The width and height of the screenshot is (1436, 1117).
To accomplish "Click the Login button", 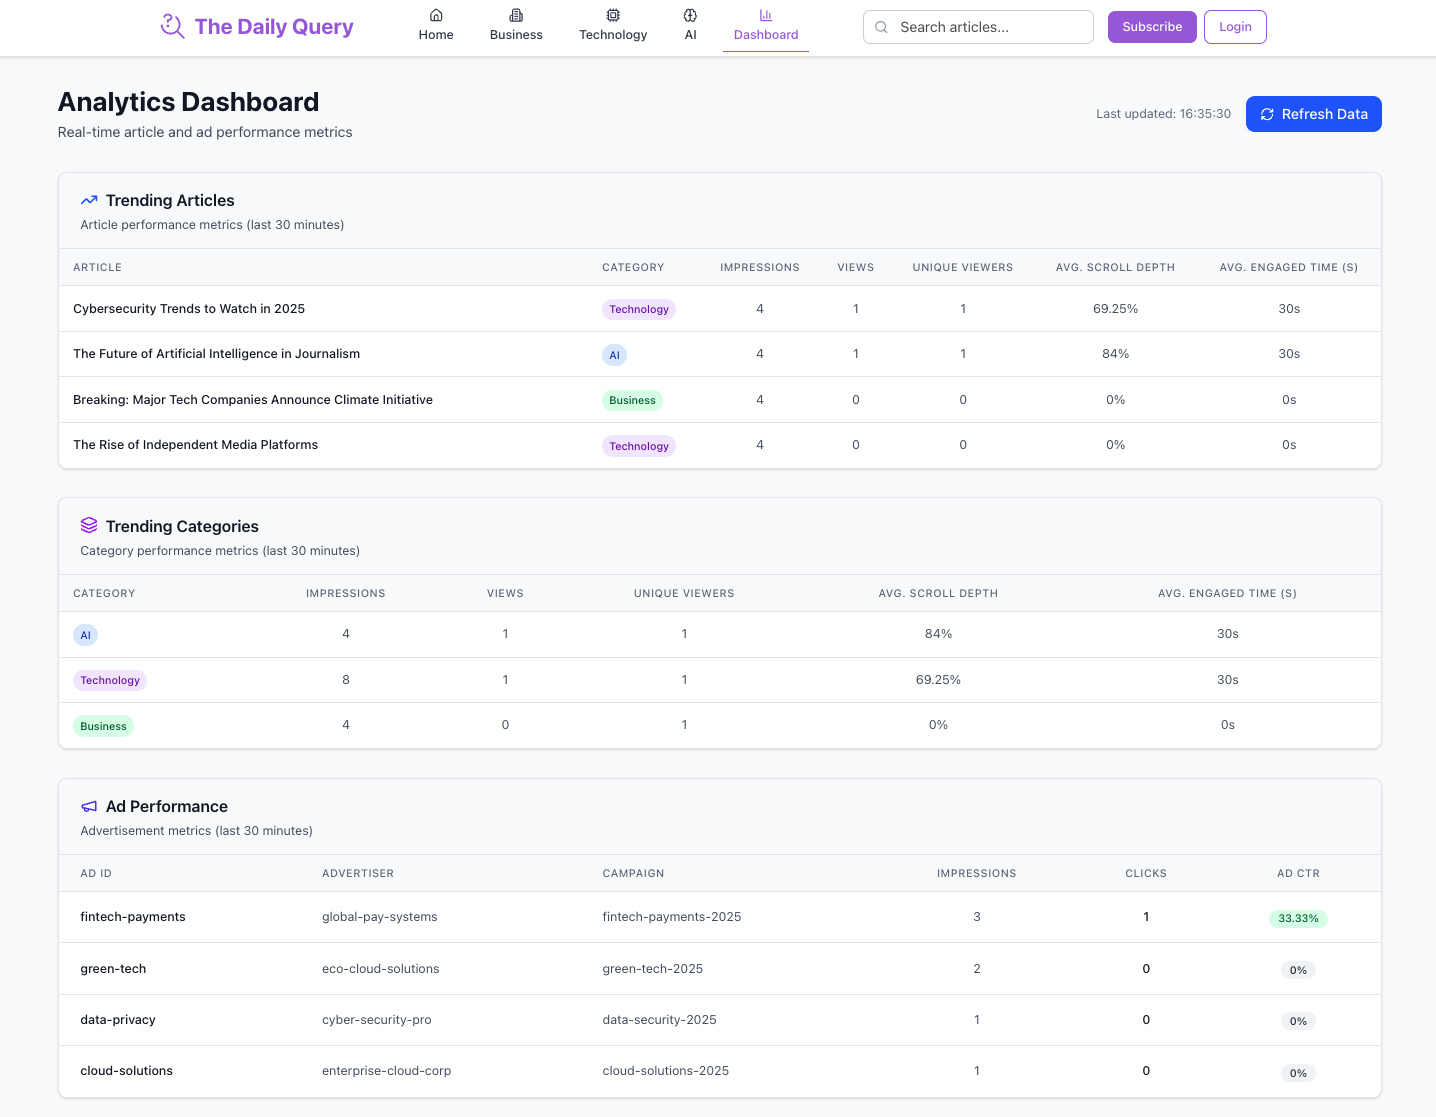I will pos(1234,27).
